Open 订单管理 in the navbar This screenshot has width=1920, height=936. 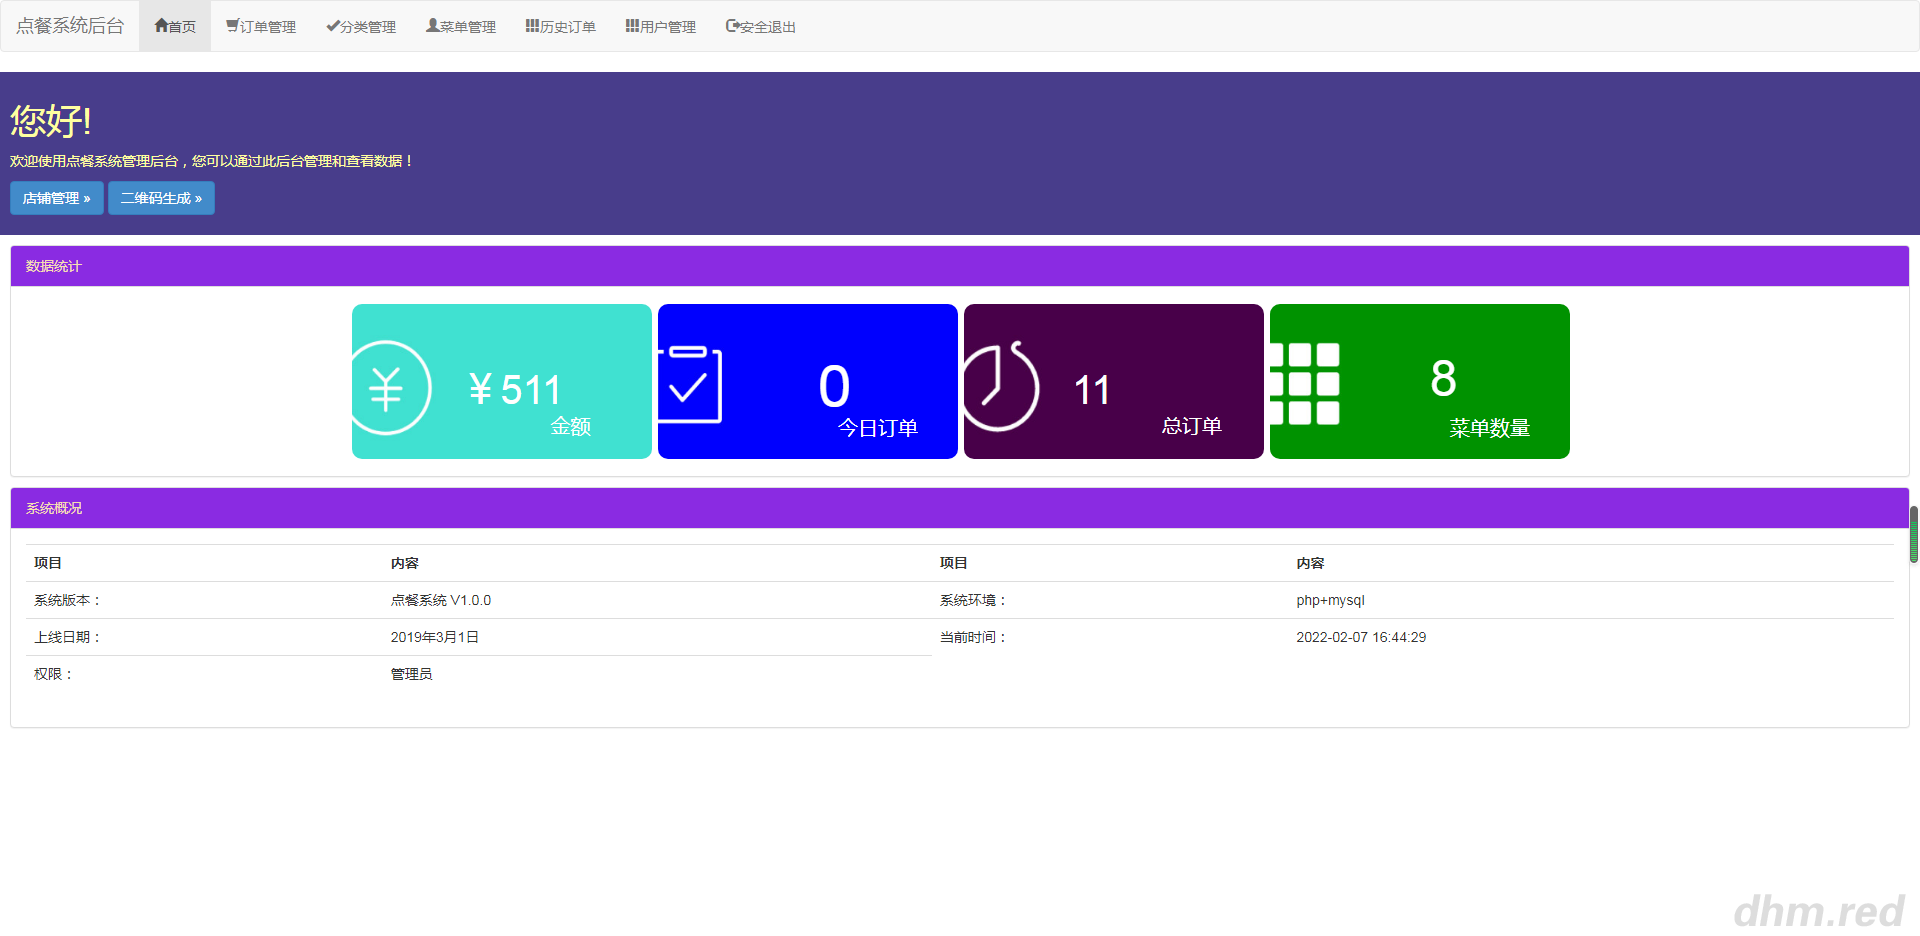click(x=261, y=27)
